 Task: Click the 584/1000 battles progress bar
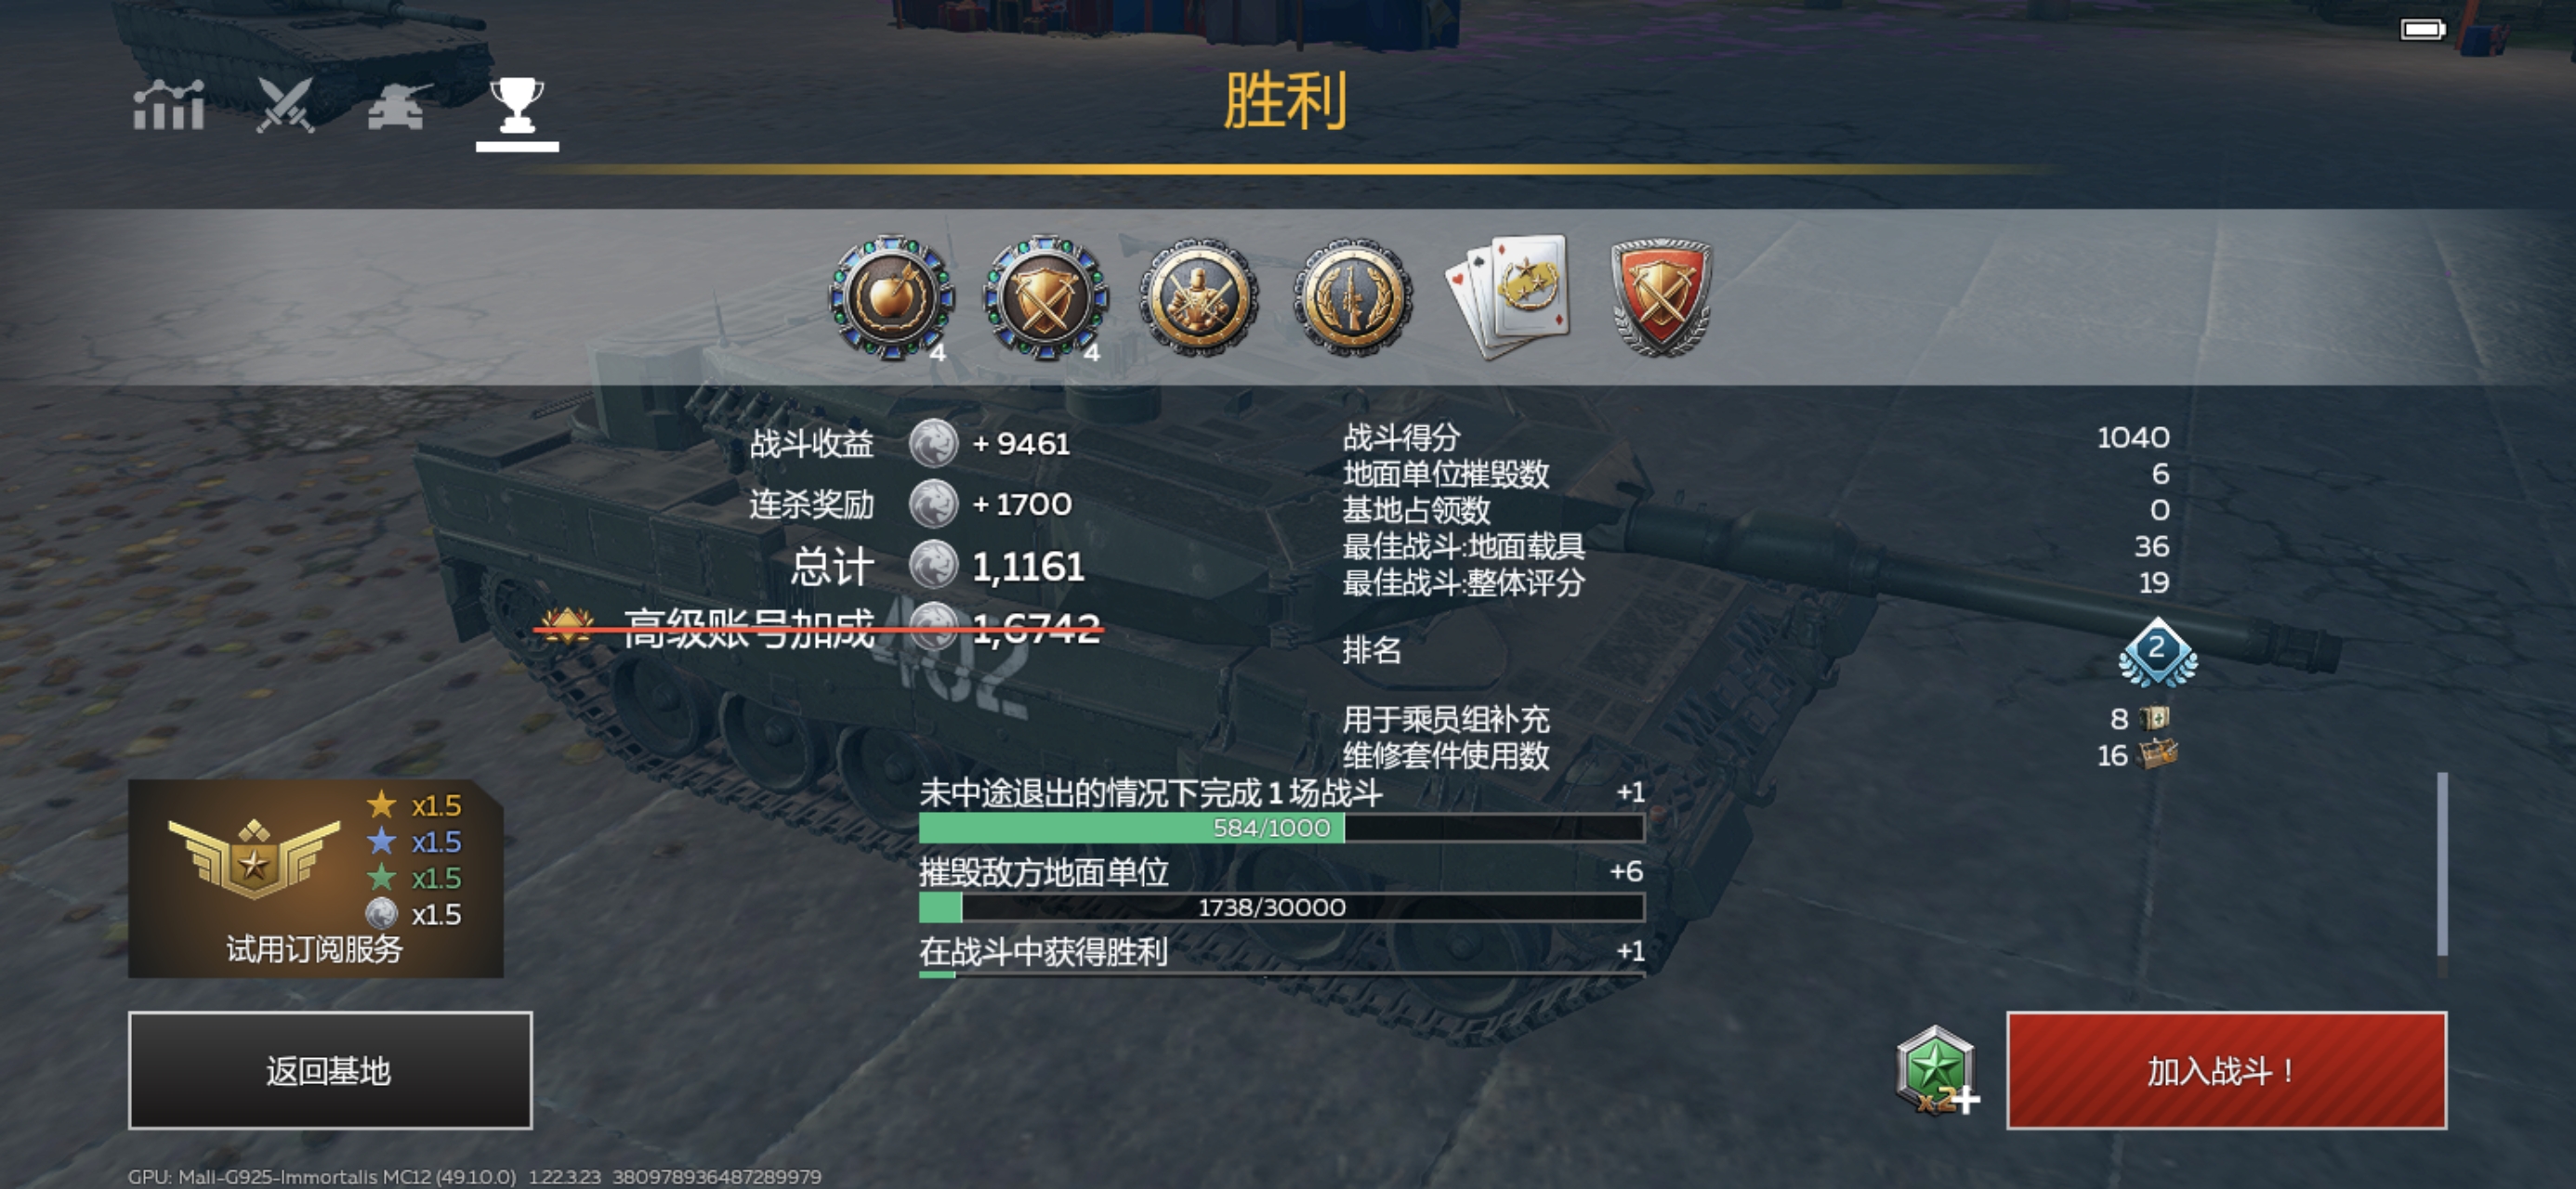1281,828
